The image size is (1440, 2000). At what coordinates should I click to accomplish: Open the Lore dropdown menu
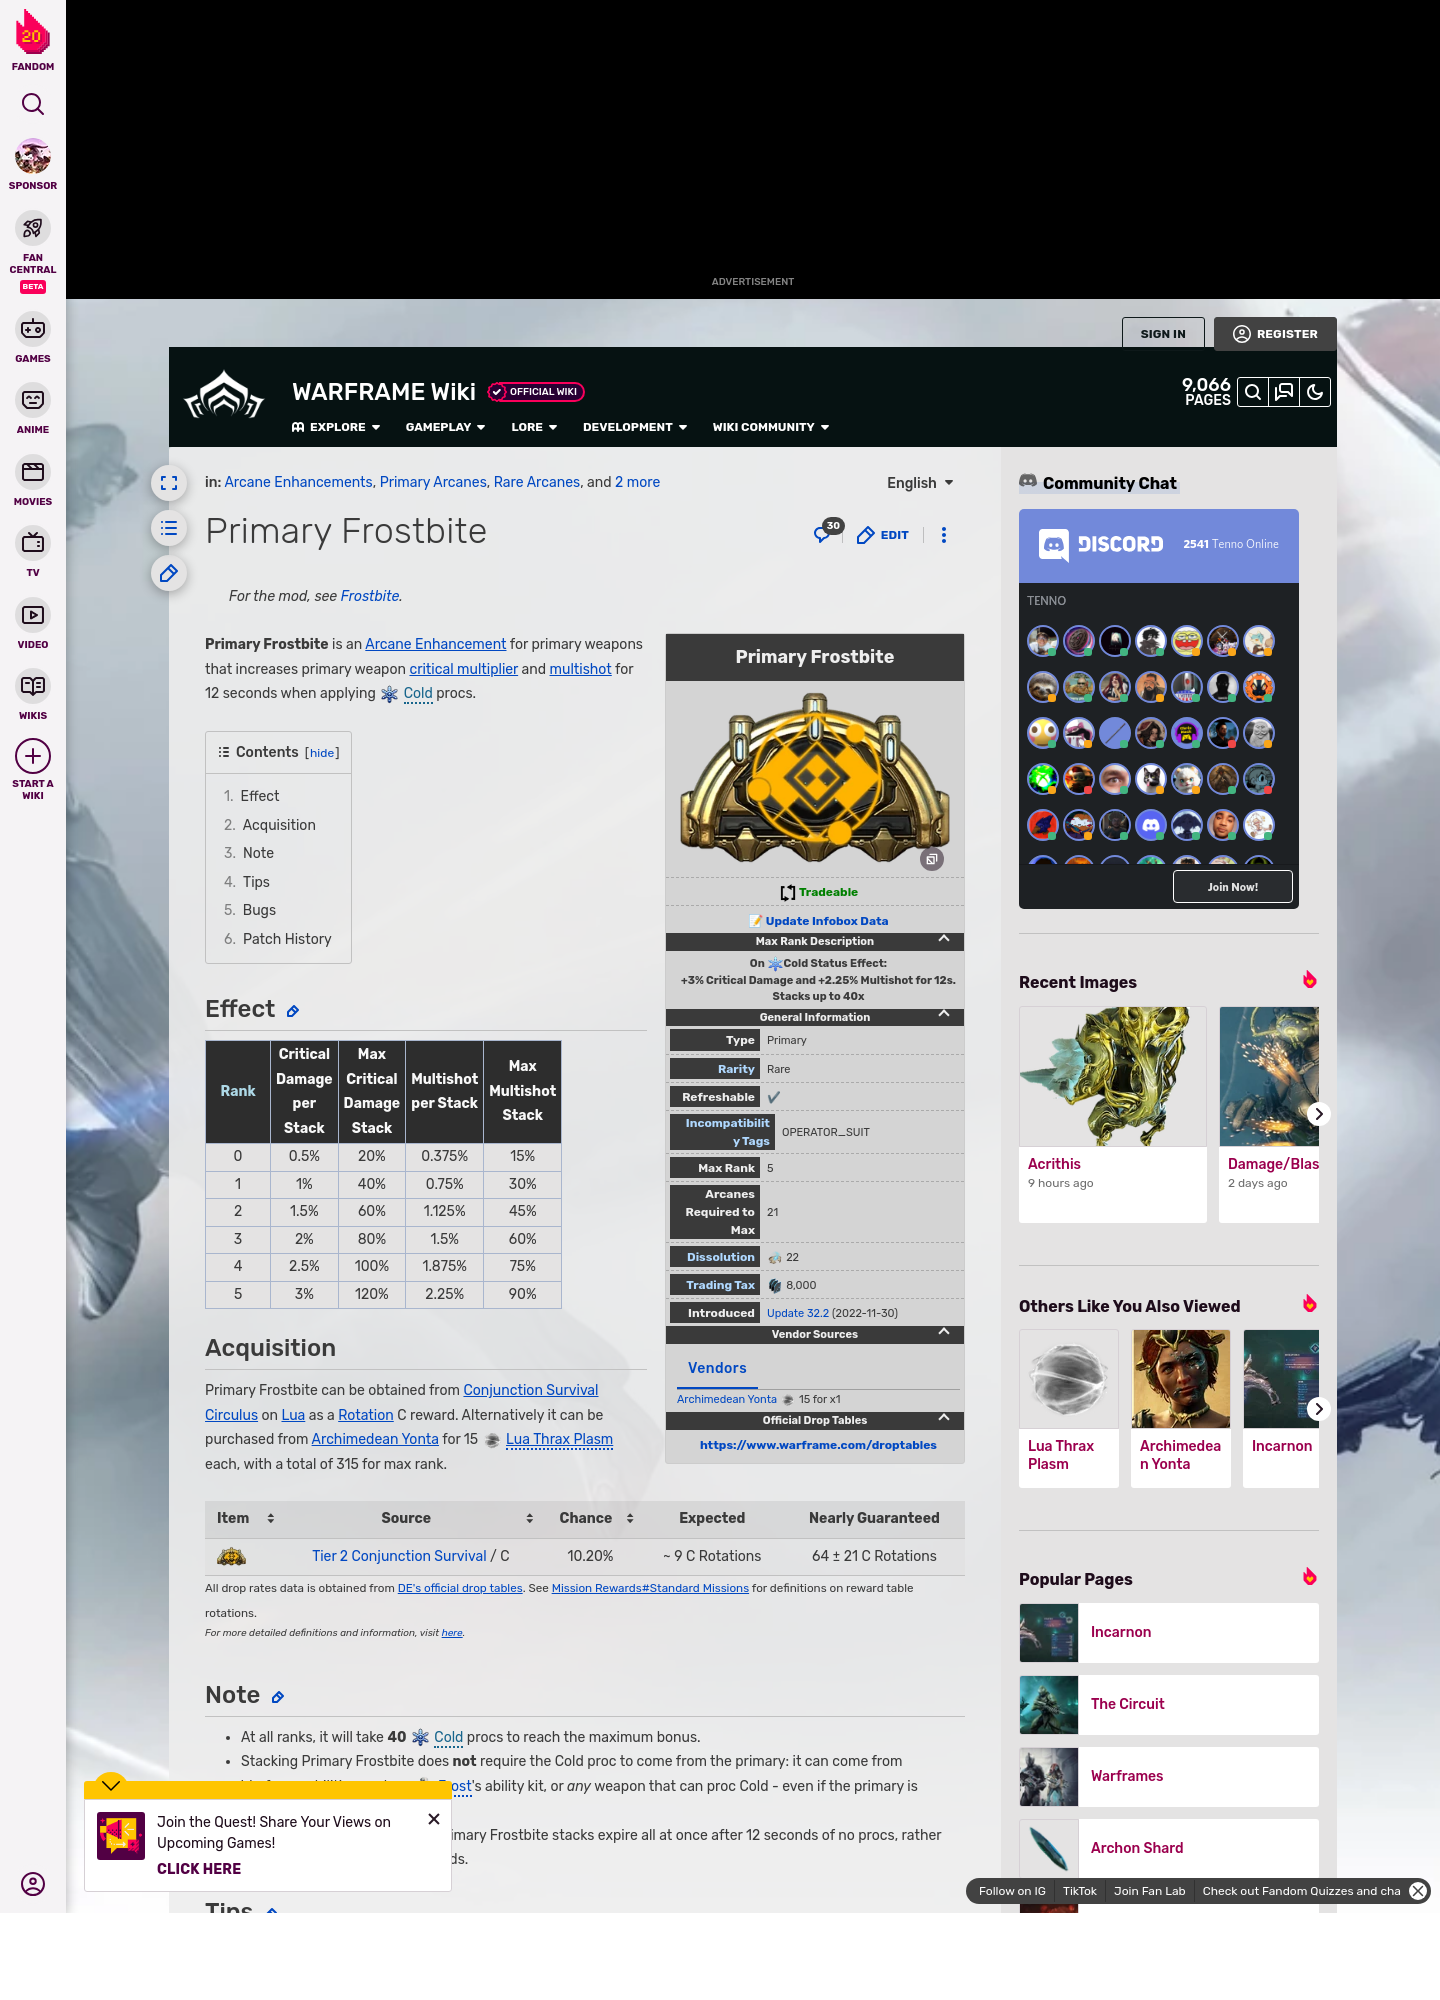point(534,427)
